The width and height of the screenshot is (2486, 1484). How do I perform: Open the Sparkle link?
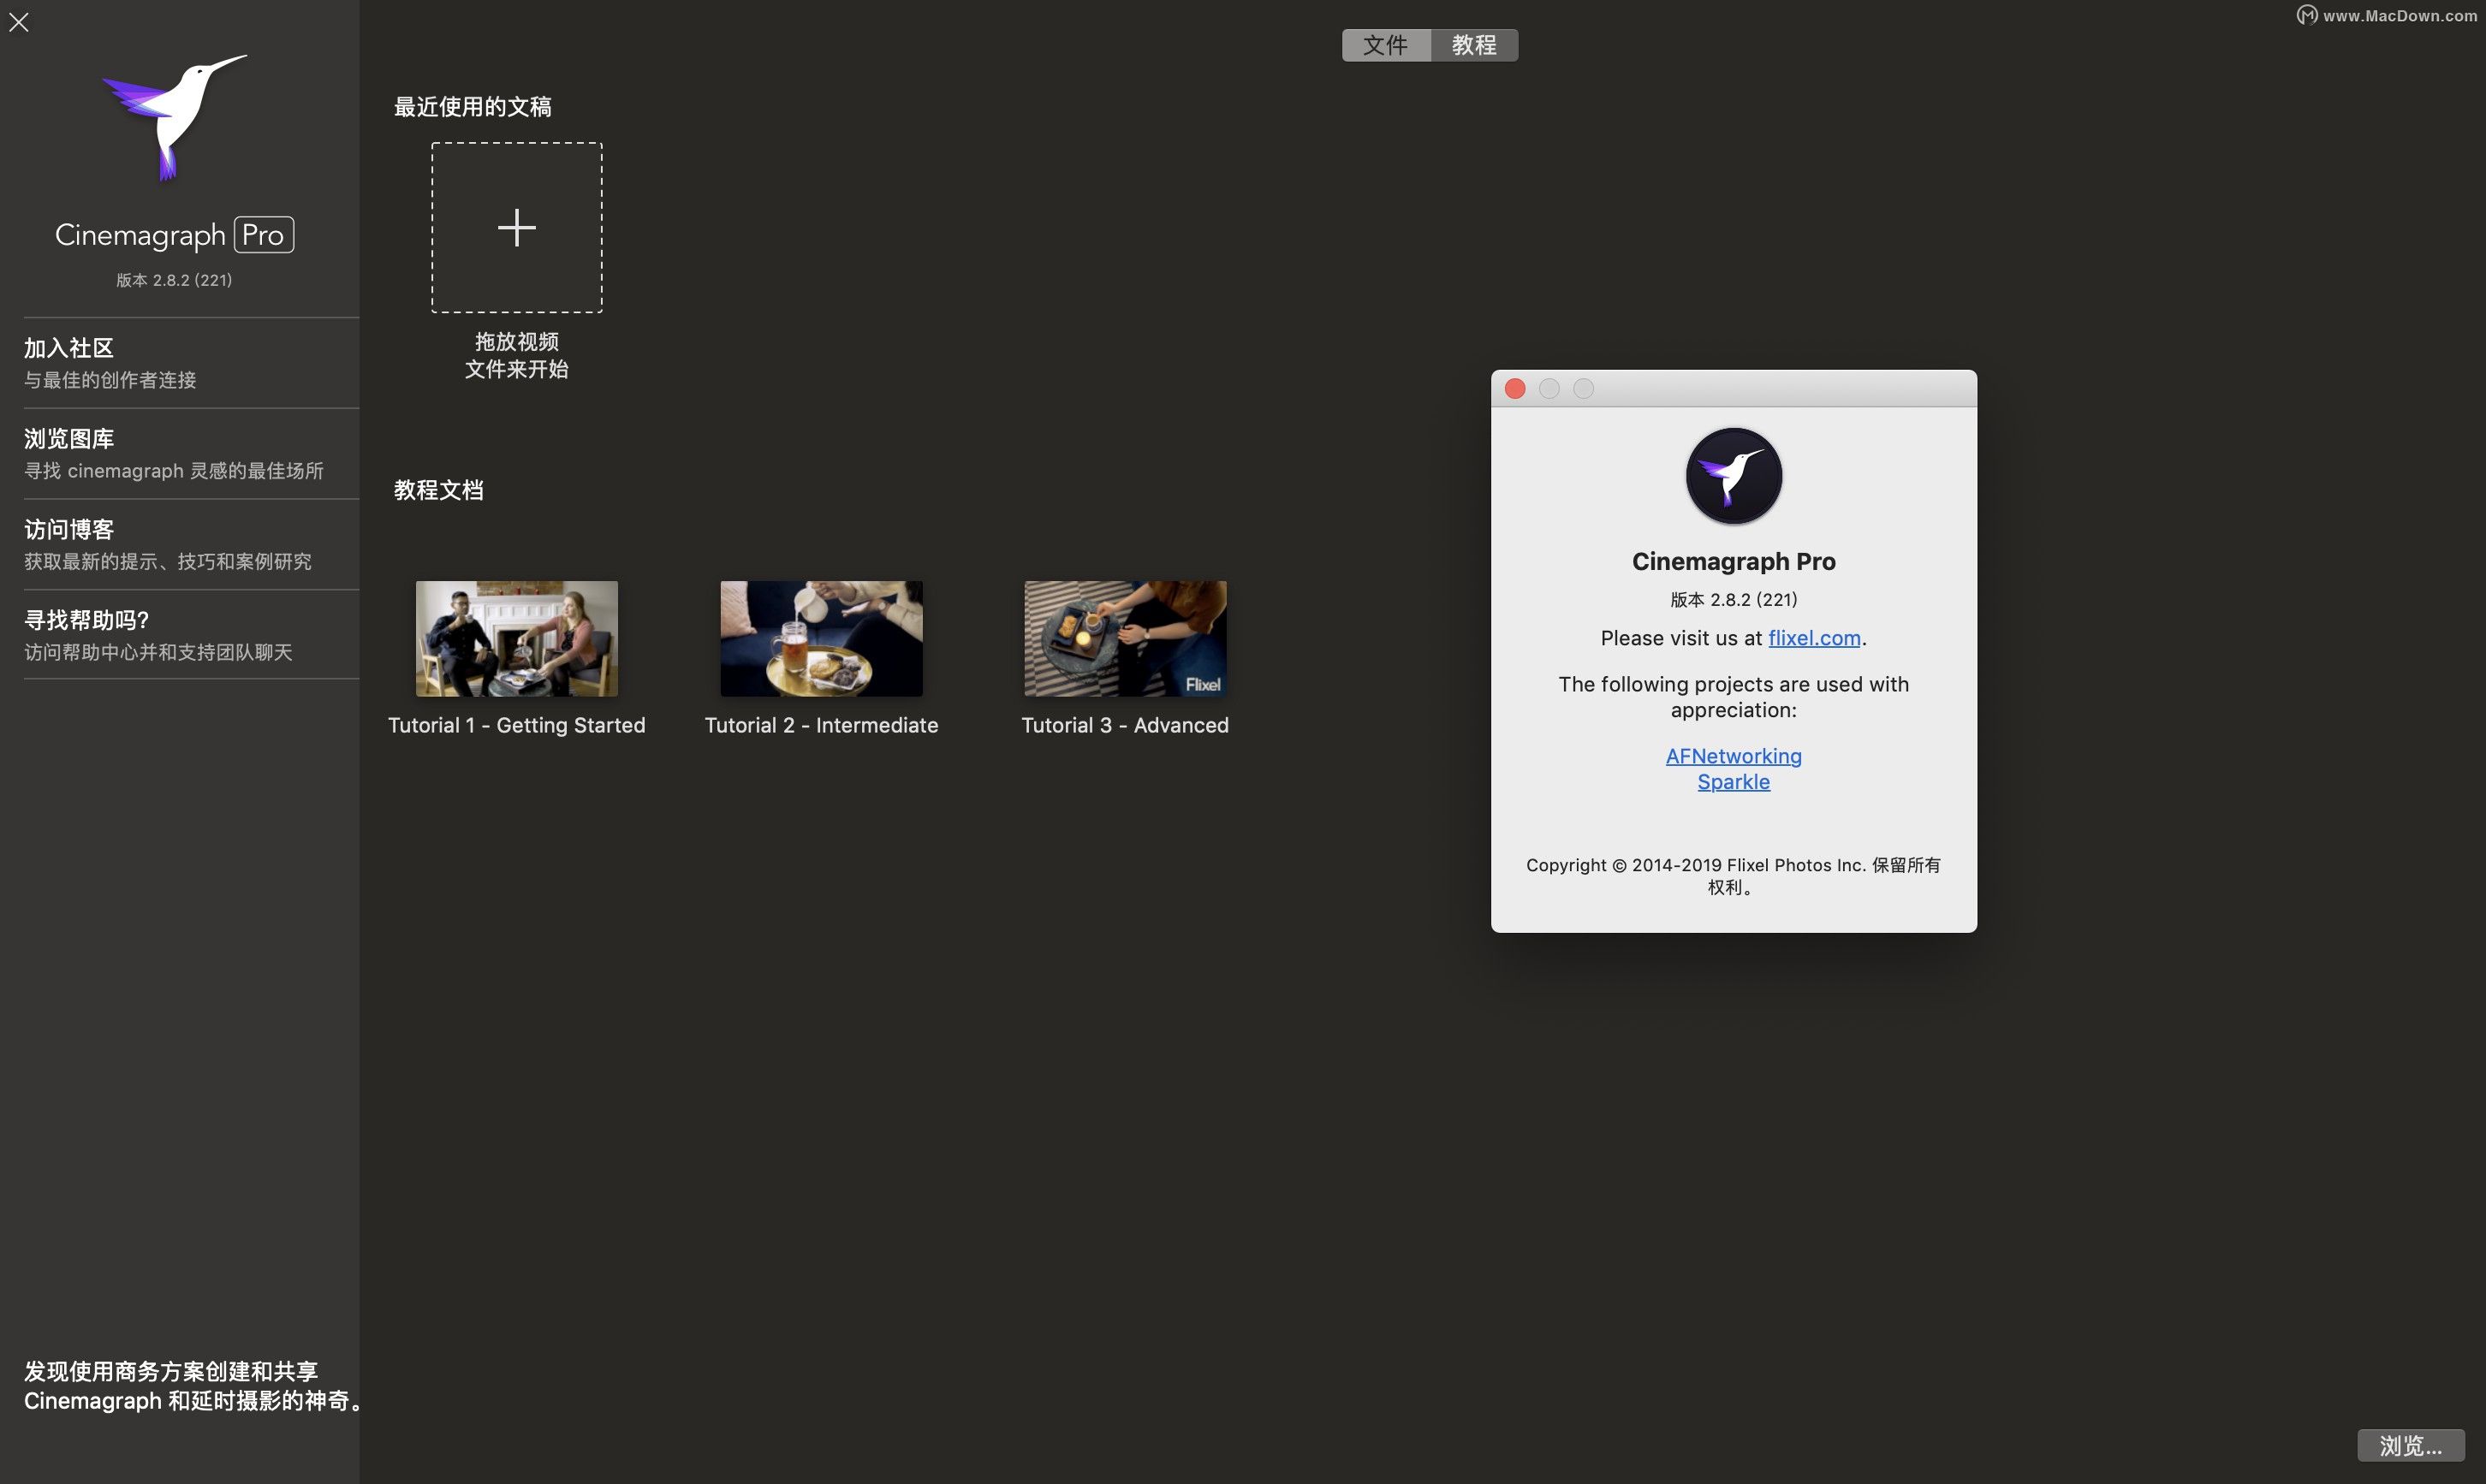pyautogui.click(x=1733, y=782)
